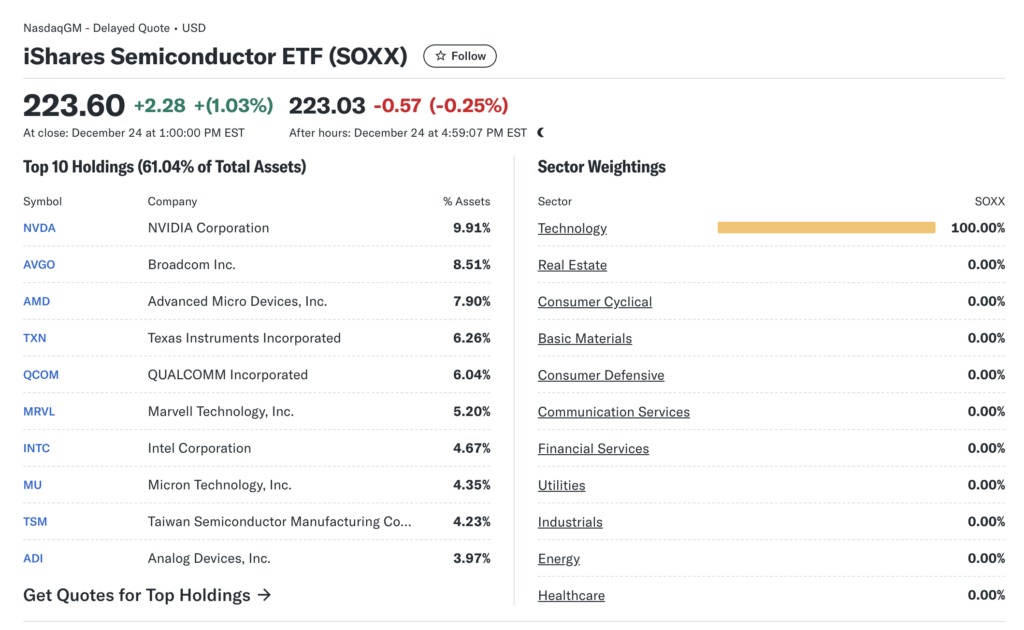Open the AVGO ticker link
1024x630 pixels.
tap(39, 264)
